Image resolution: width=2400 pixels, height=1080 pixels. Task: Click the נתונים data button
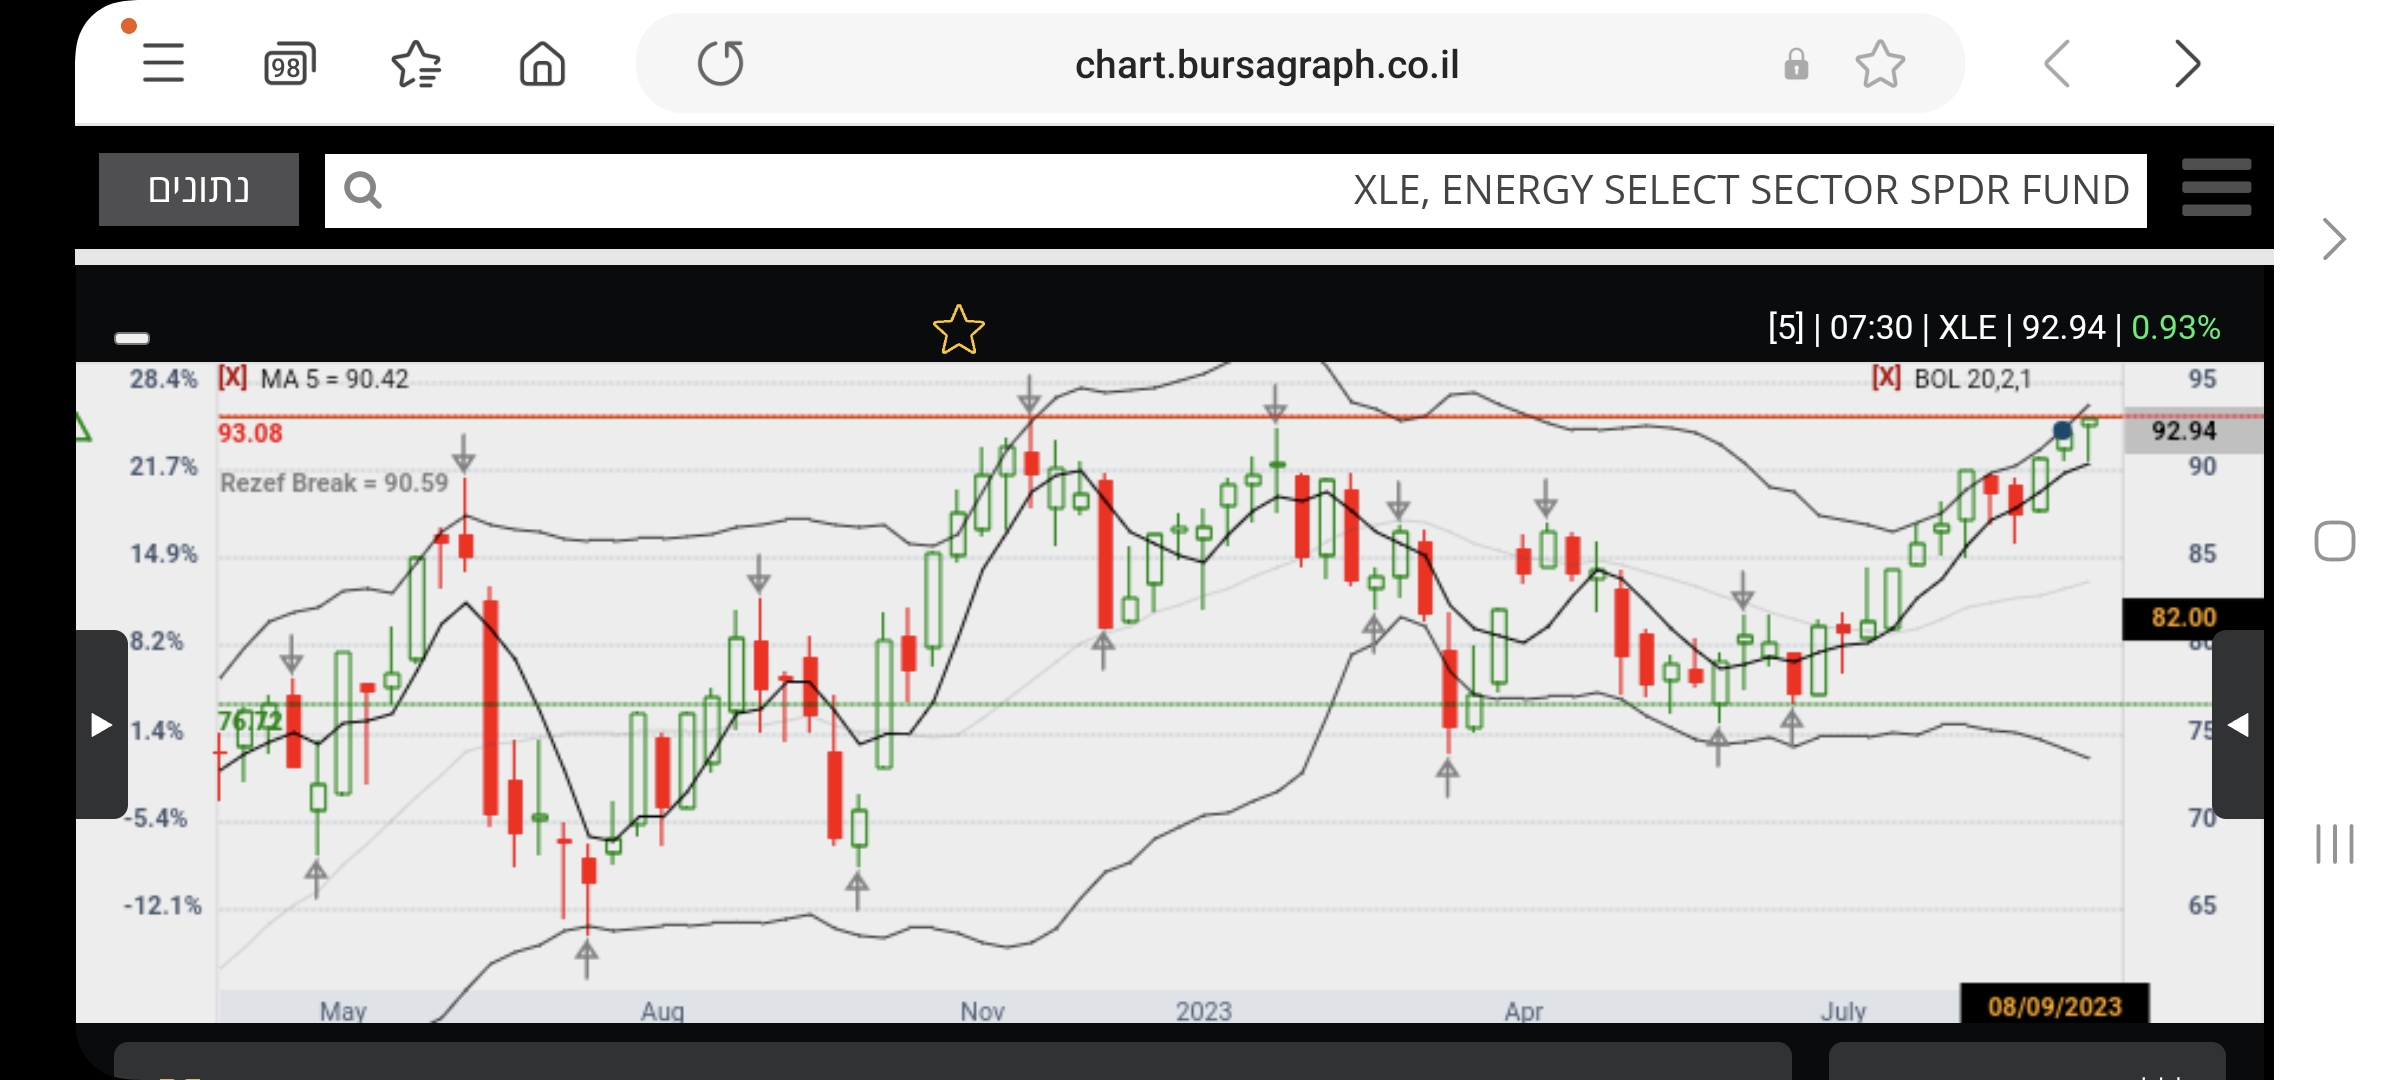click(x=199, y=189)
